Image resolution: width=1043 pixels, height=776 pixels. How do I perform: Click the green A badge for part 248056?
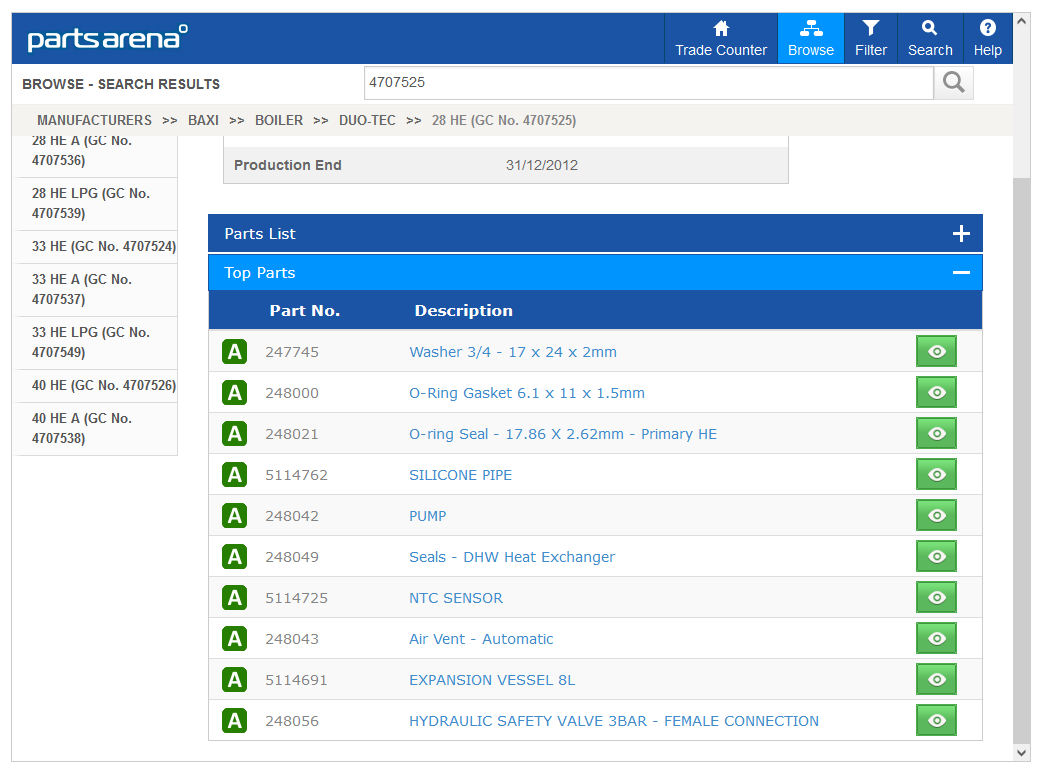[x=234, y=720]
